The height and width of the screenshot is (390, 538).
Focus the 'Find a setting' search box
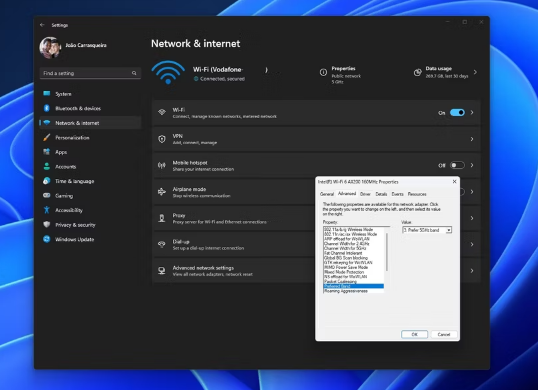click(x=90, y=73)
